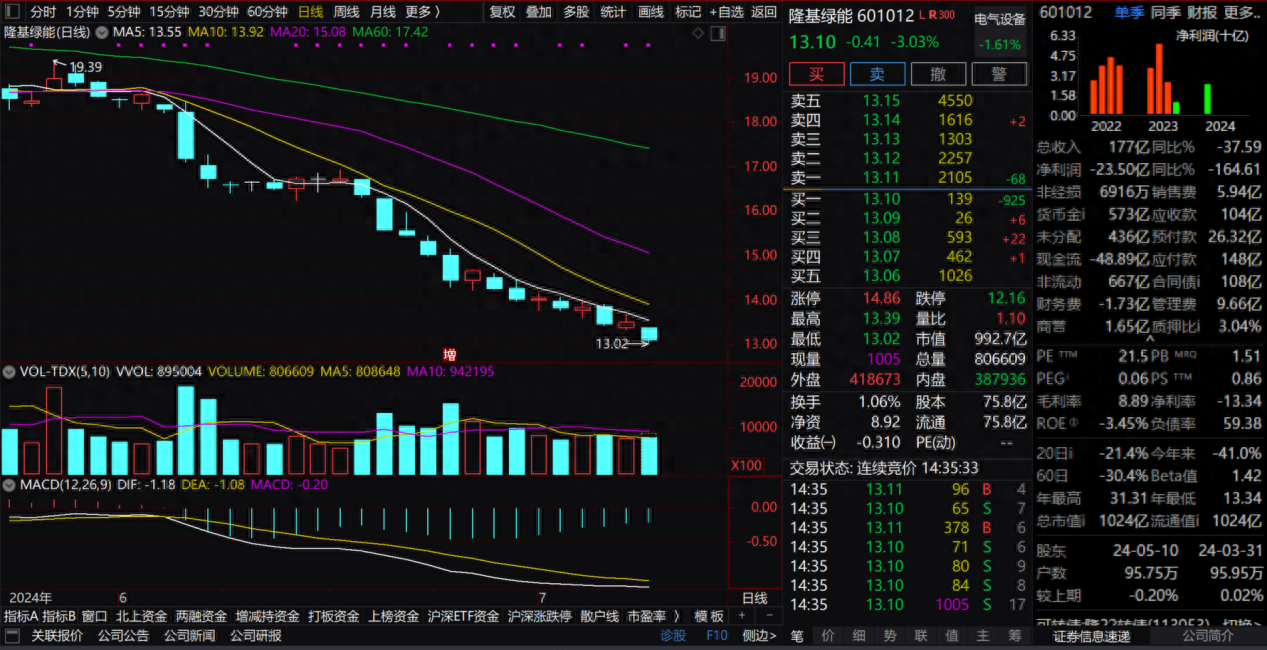1267x650 pixels.
Task: Open the 北上资金 indicator tab
Action: [x=141, y=616]
